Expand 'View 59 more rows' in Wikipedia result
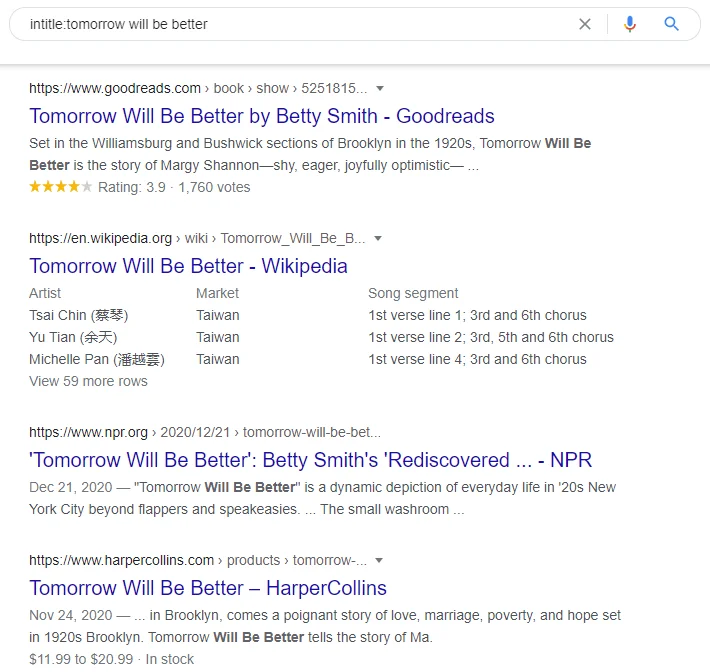 pos(88,381)
